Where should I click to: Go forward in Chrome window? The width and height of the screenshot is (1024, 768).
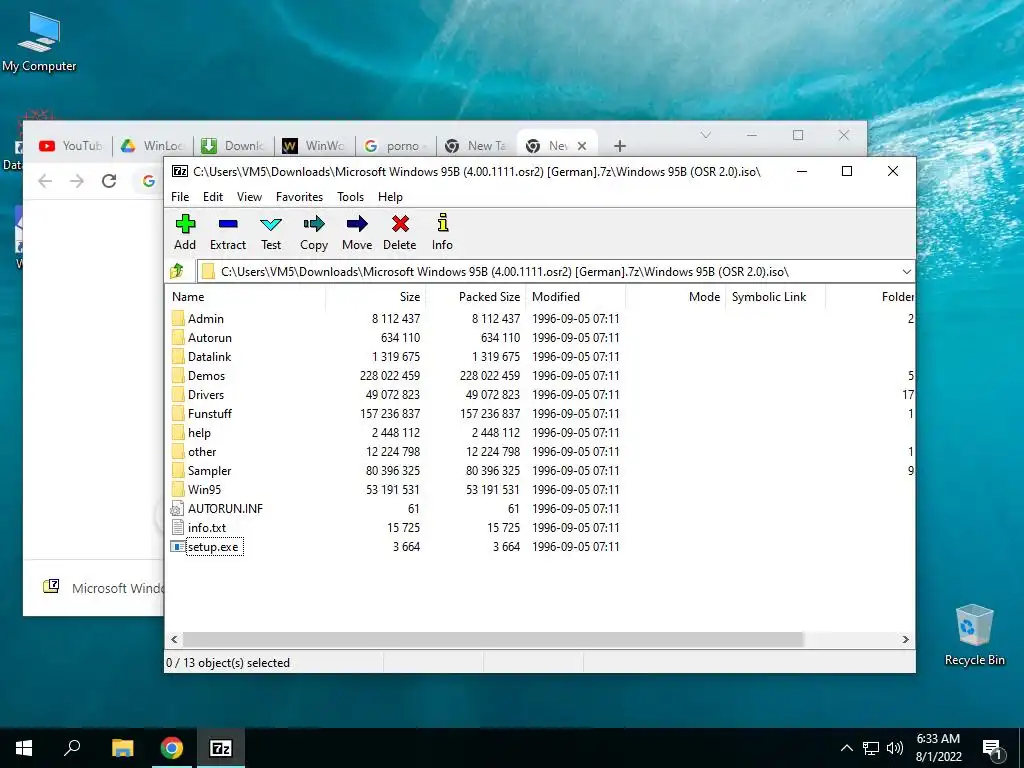(77, 180)
